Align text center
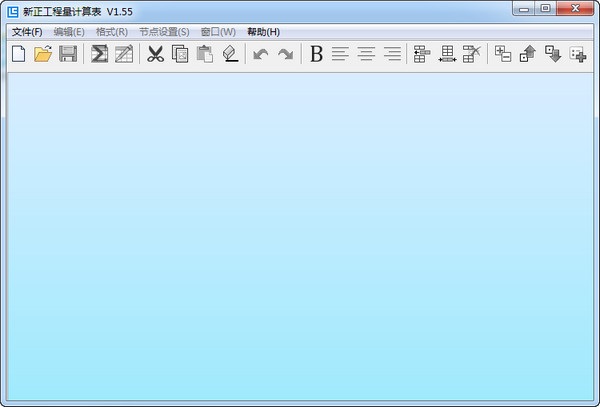600x407 pixels. click(366, 54)
